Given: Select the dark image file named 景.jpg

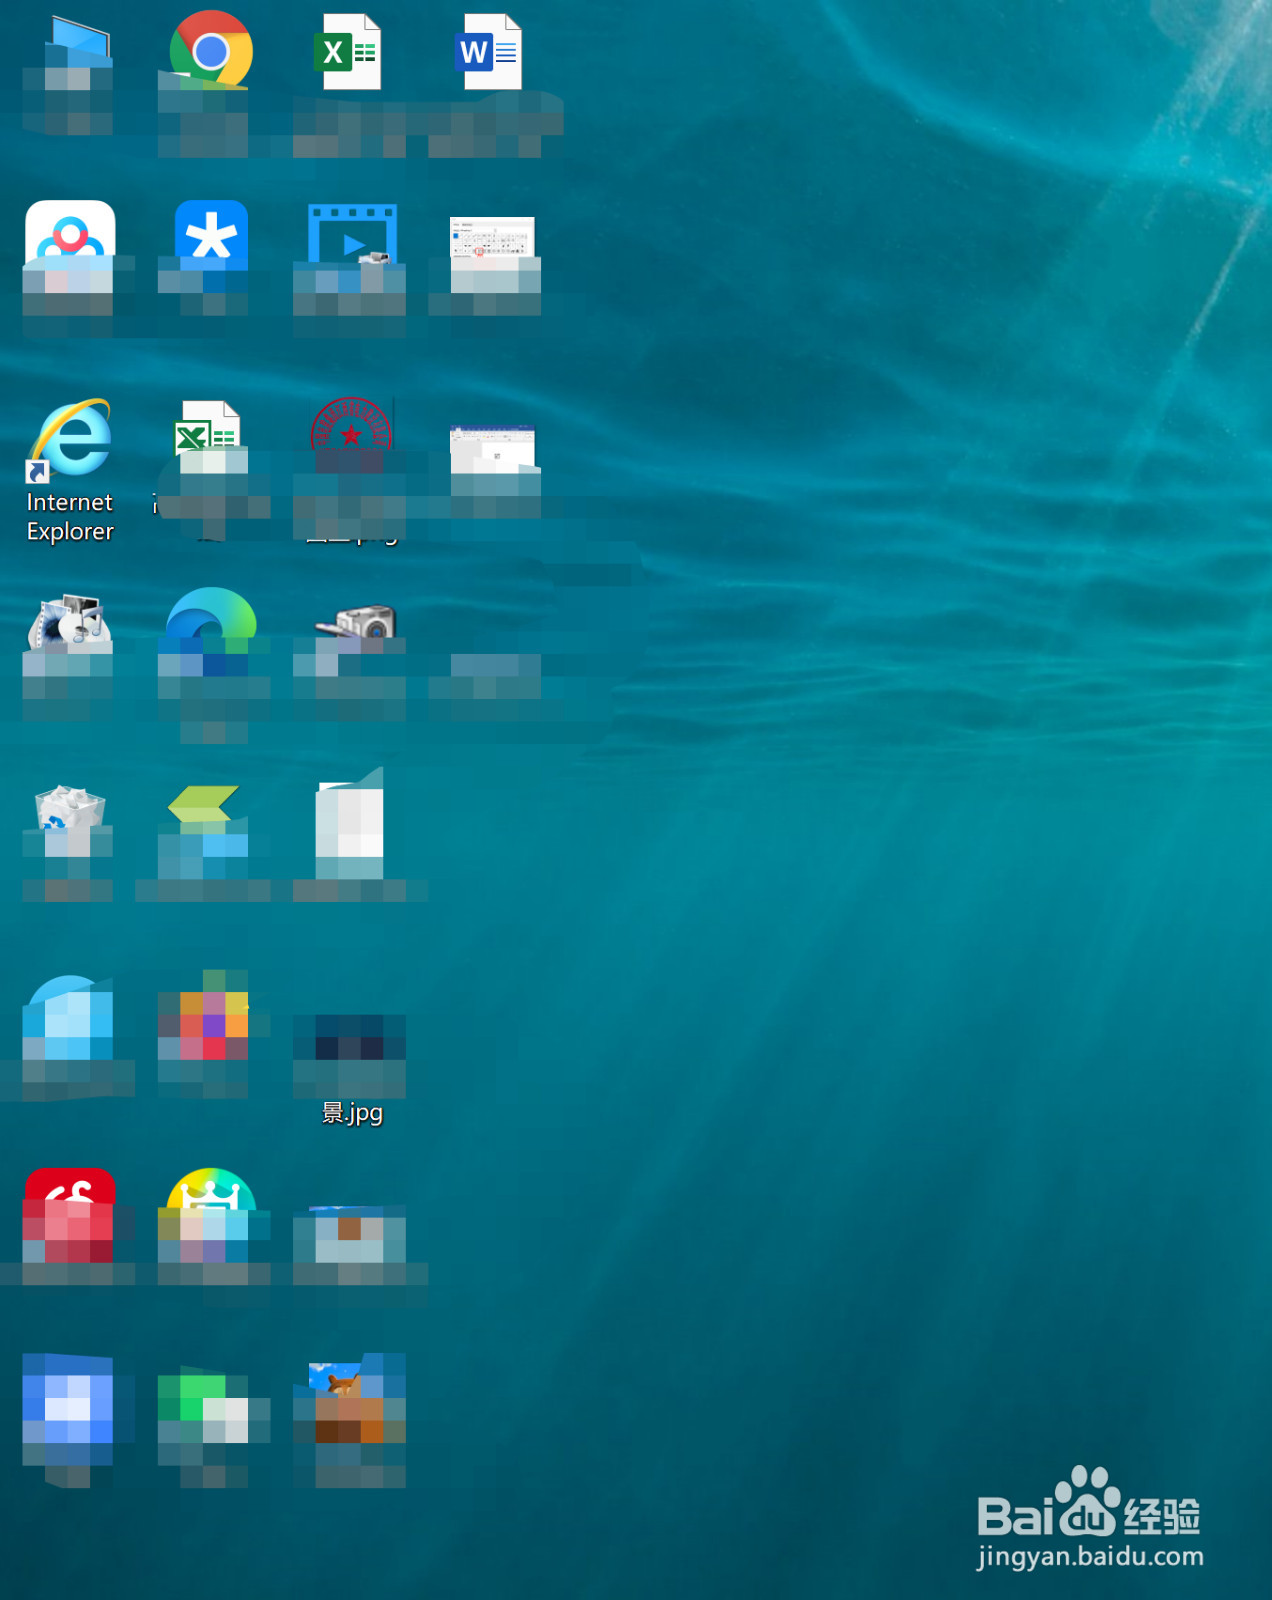Looking at the screenshot, I should click(x=350, y=1037).
